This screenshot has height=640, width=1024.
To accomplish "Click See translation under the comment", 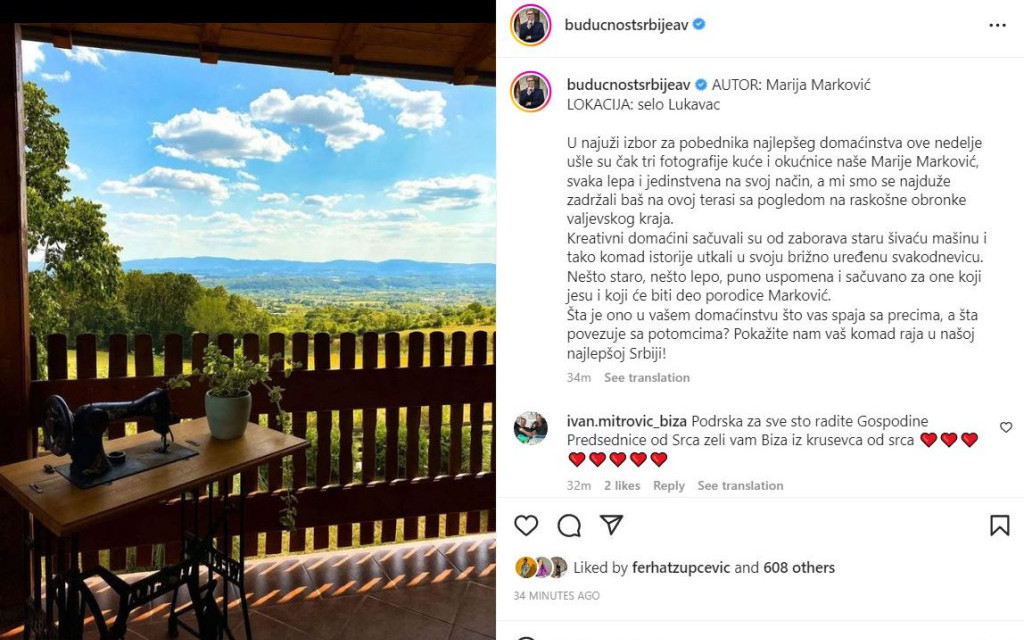I will [x=740, y=485].
